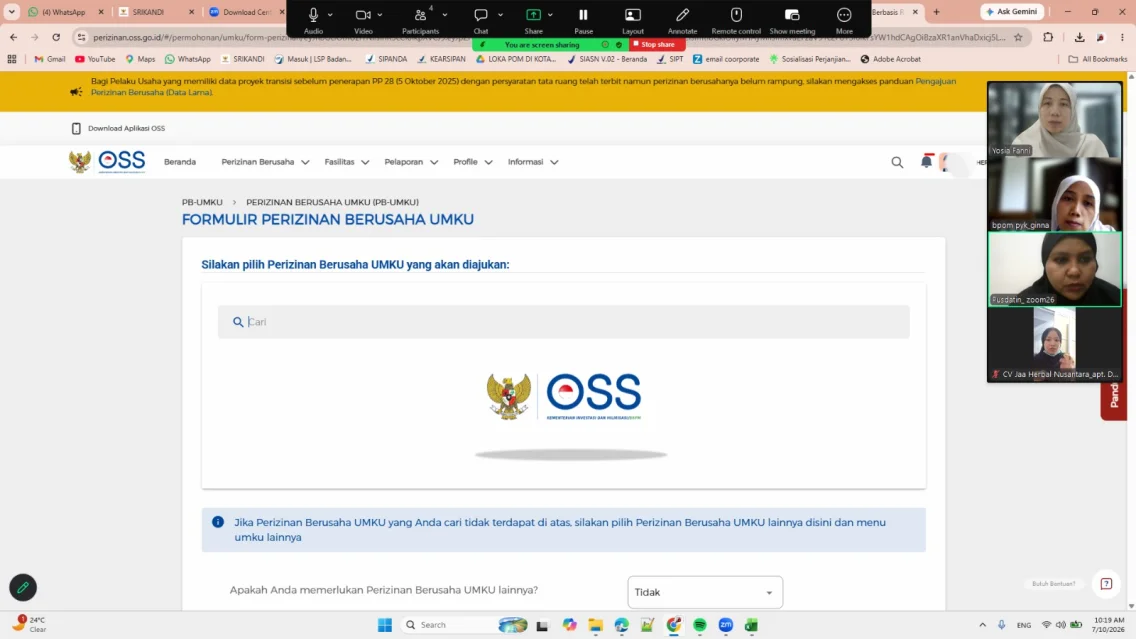Image resolution: width=1136 pixels, height=639 pixels.
Task: Expand Share options arrow in Zoom toolbar
Action: [551, 14]
